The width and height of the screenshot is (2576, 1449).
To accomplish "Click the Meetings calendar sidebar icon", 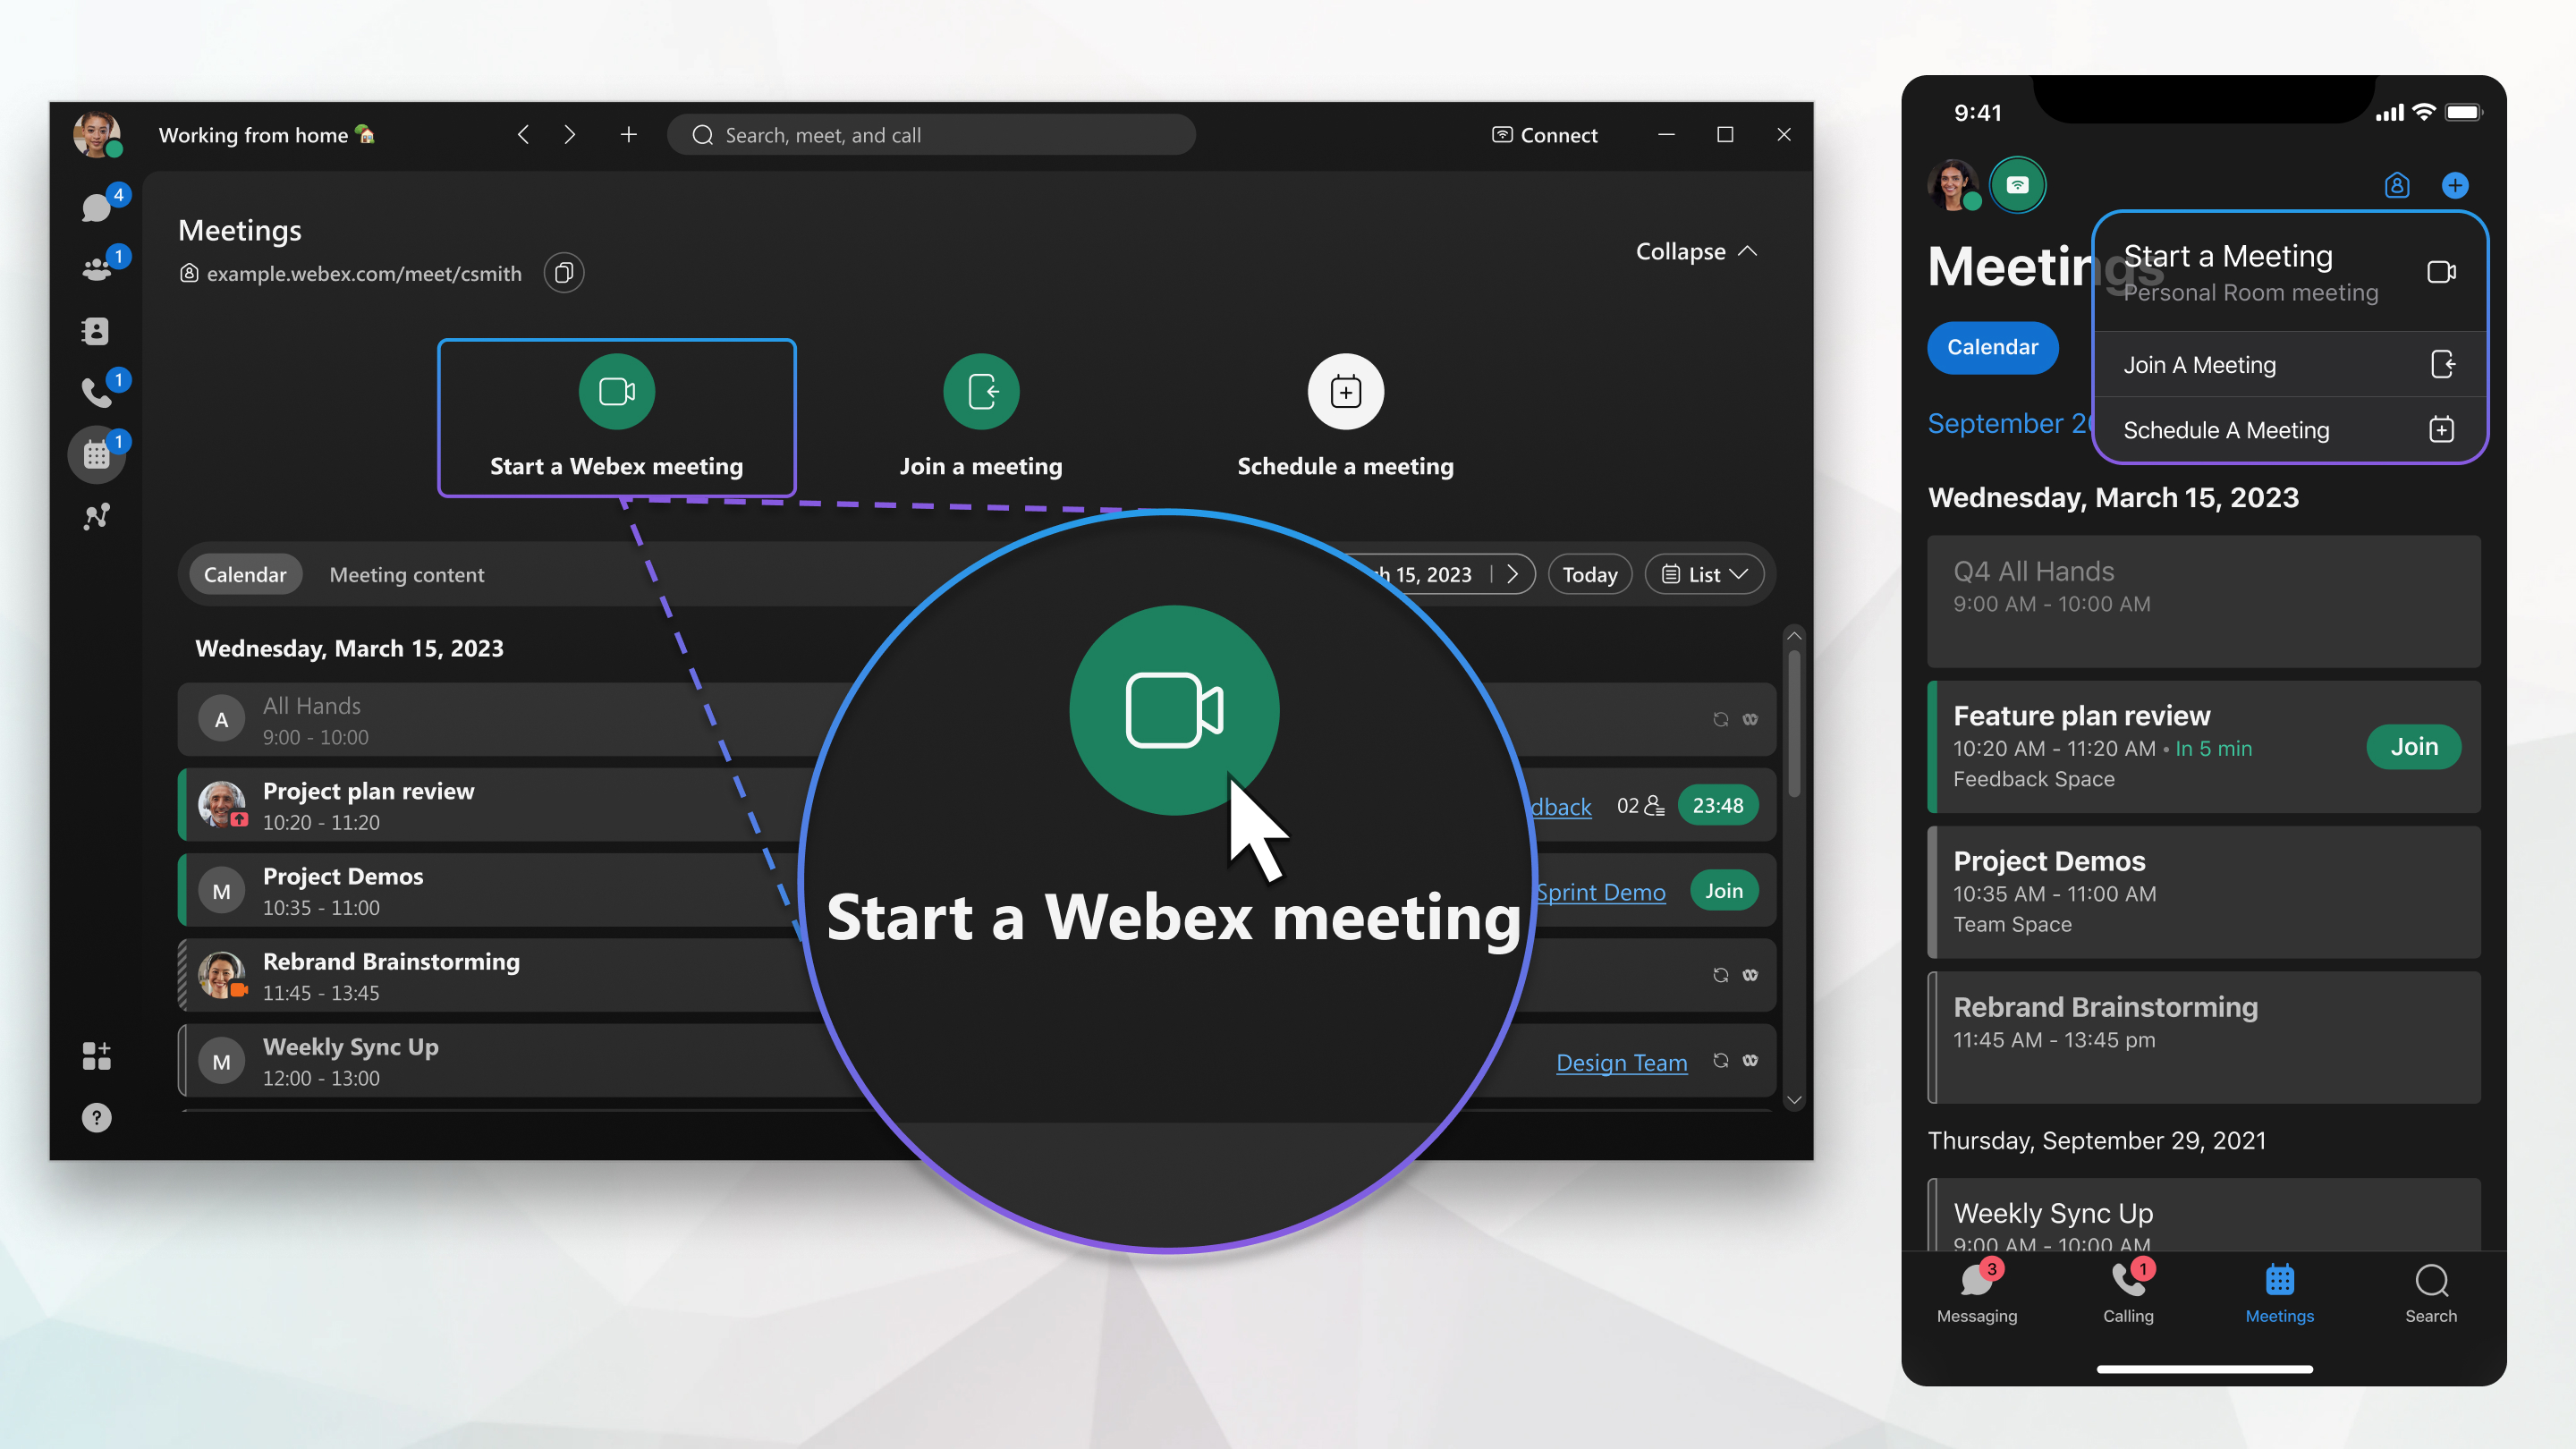I will (x=99, y=454).
